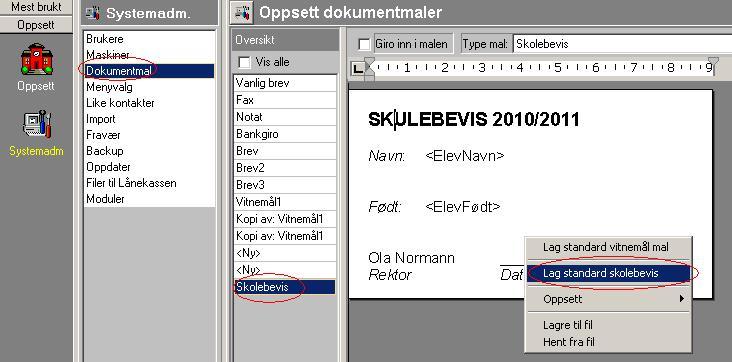
Task: Click the ruler tab-stop L marker
Action: (358, 69)
